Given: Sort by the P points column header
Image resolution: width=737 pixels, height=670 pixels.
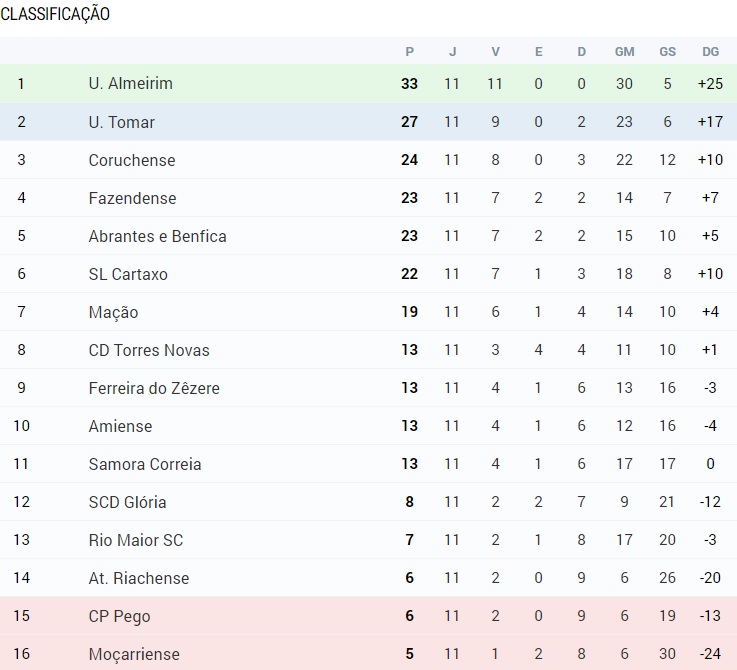Looking at the screenshot, I should (x=410, y=52).
